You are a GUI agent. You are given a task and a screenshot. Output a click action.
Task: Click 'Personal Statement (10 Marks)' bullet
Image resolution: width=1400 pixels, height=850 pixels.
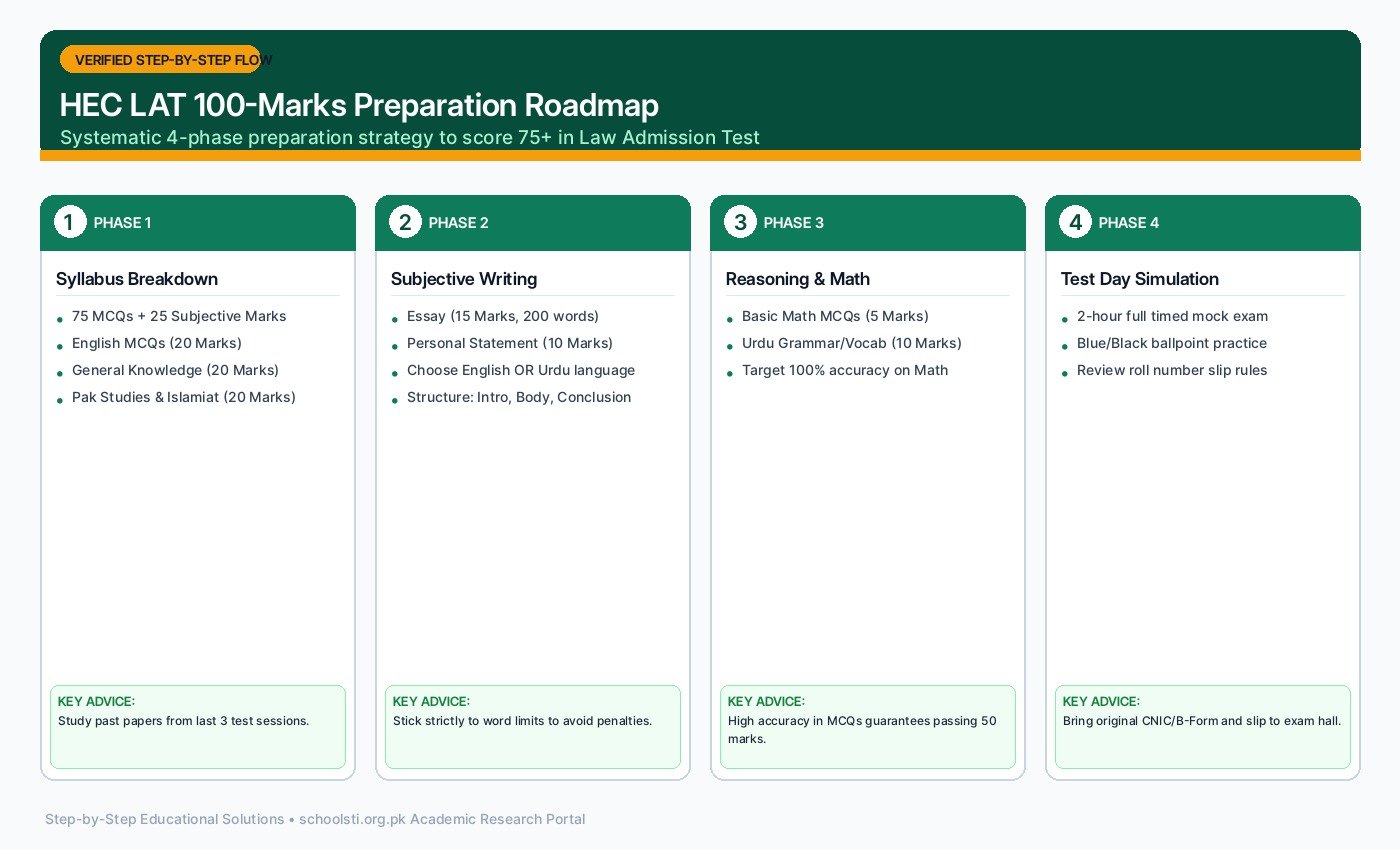[510, 343]
